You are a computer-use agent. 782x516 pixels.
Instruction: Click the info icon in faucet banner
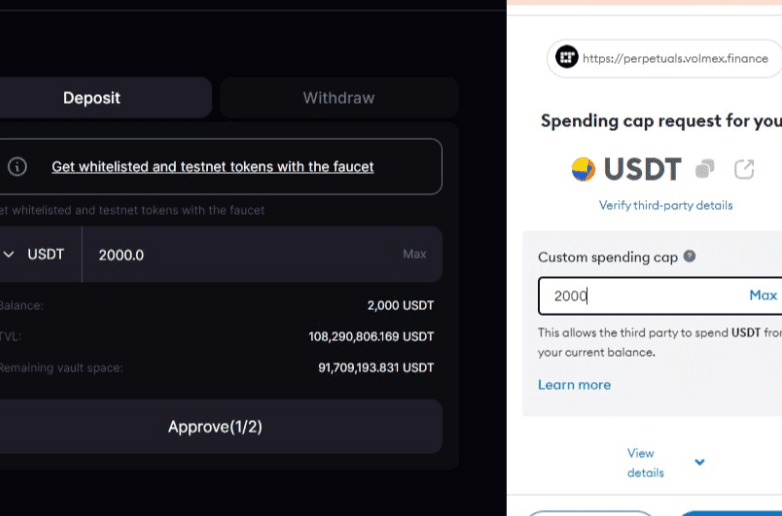[17, 167]
